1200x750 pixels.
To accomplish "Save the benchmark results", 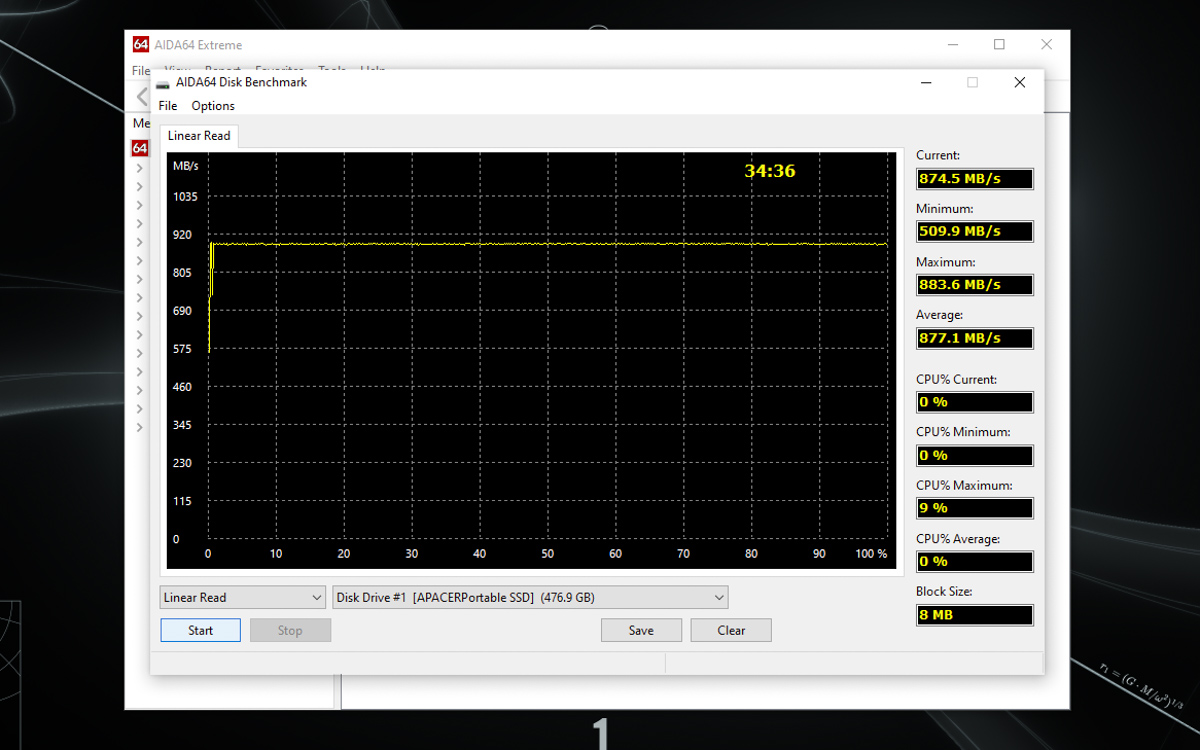I will (641, 630).
